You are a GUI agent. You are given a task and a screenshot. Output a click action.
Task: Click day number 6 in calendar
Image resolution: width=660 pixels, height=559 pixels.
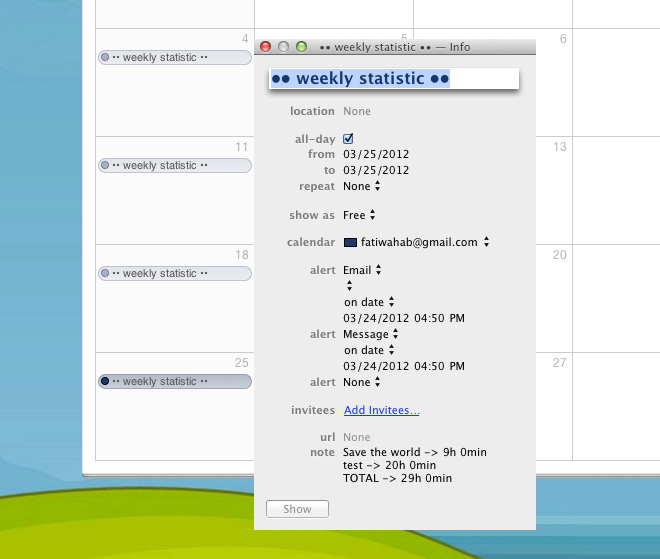pos(563,39)
